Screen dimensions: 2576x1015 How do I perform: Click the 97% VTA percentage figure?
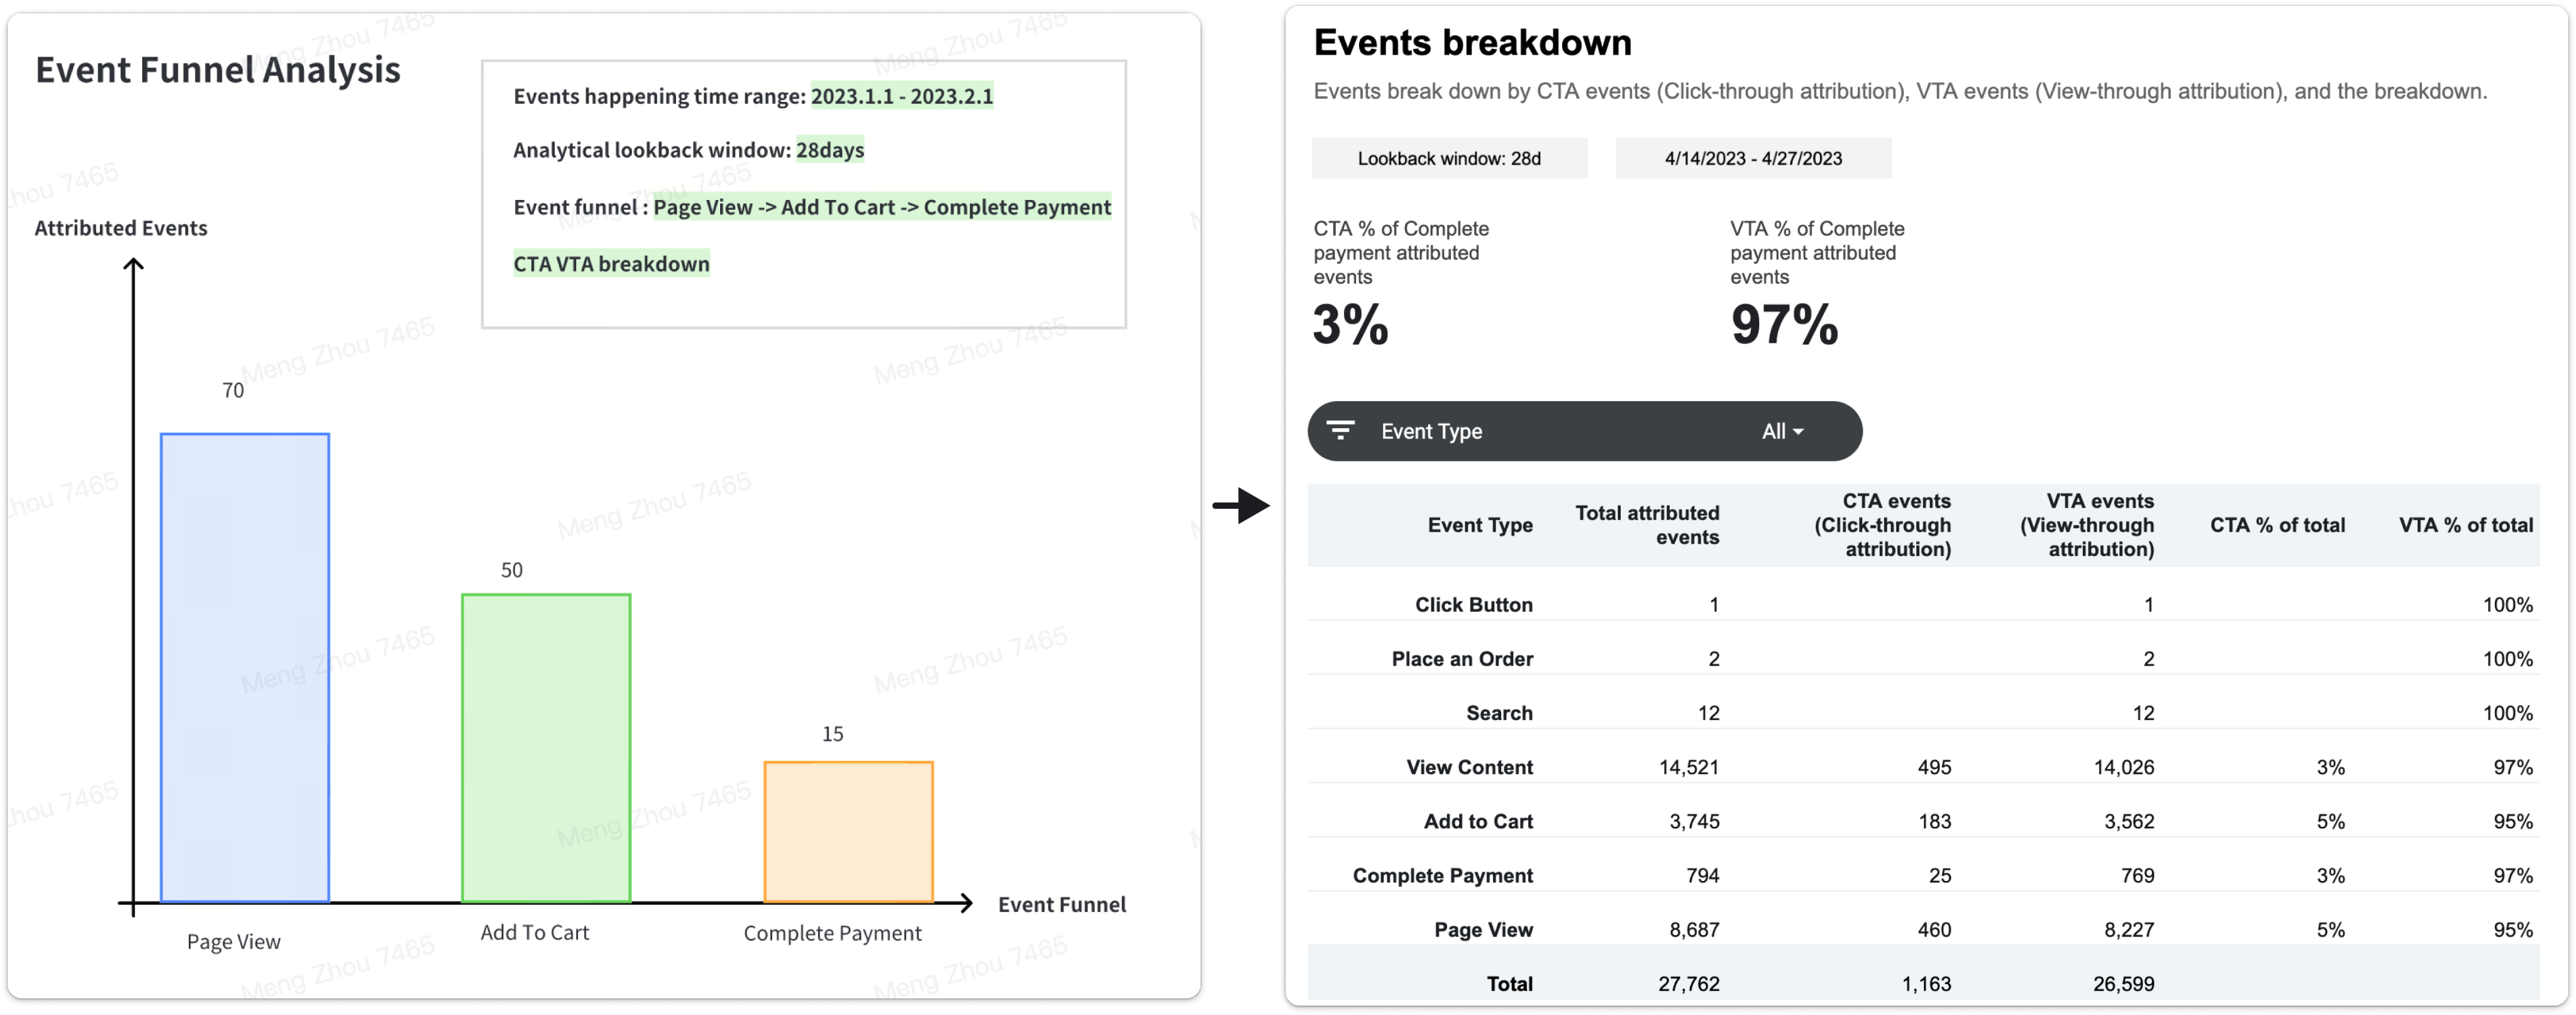(1784, 325)
